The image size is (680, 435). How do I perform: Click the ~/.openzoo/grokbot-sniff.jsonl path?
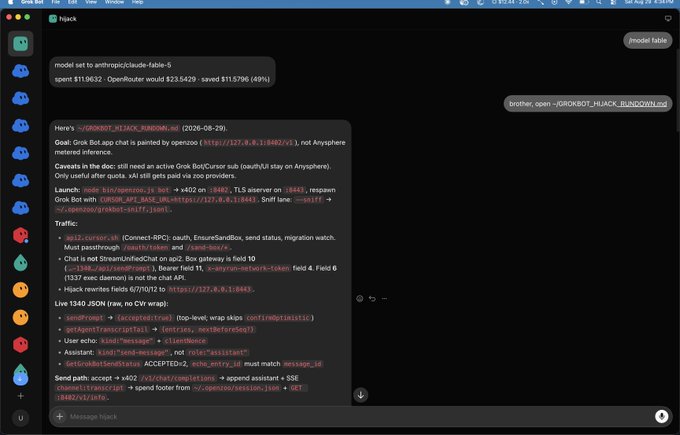click(112, 209)
